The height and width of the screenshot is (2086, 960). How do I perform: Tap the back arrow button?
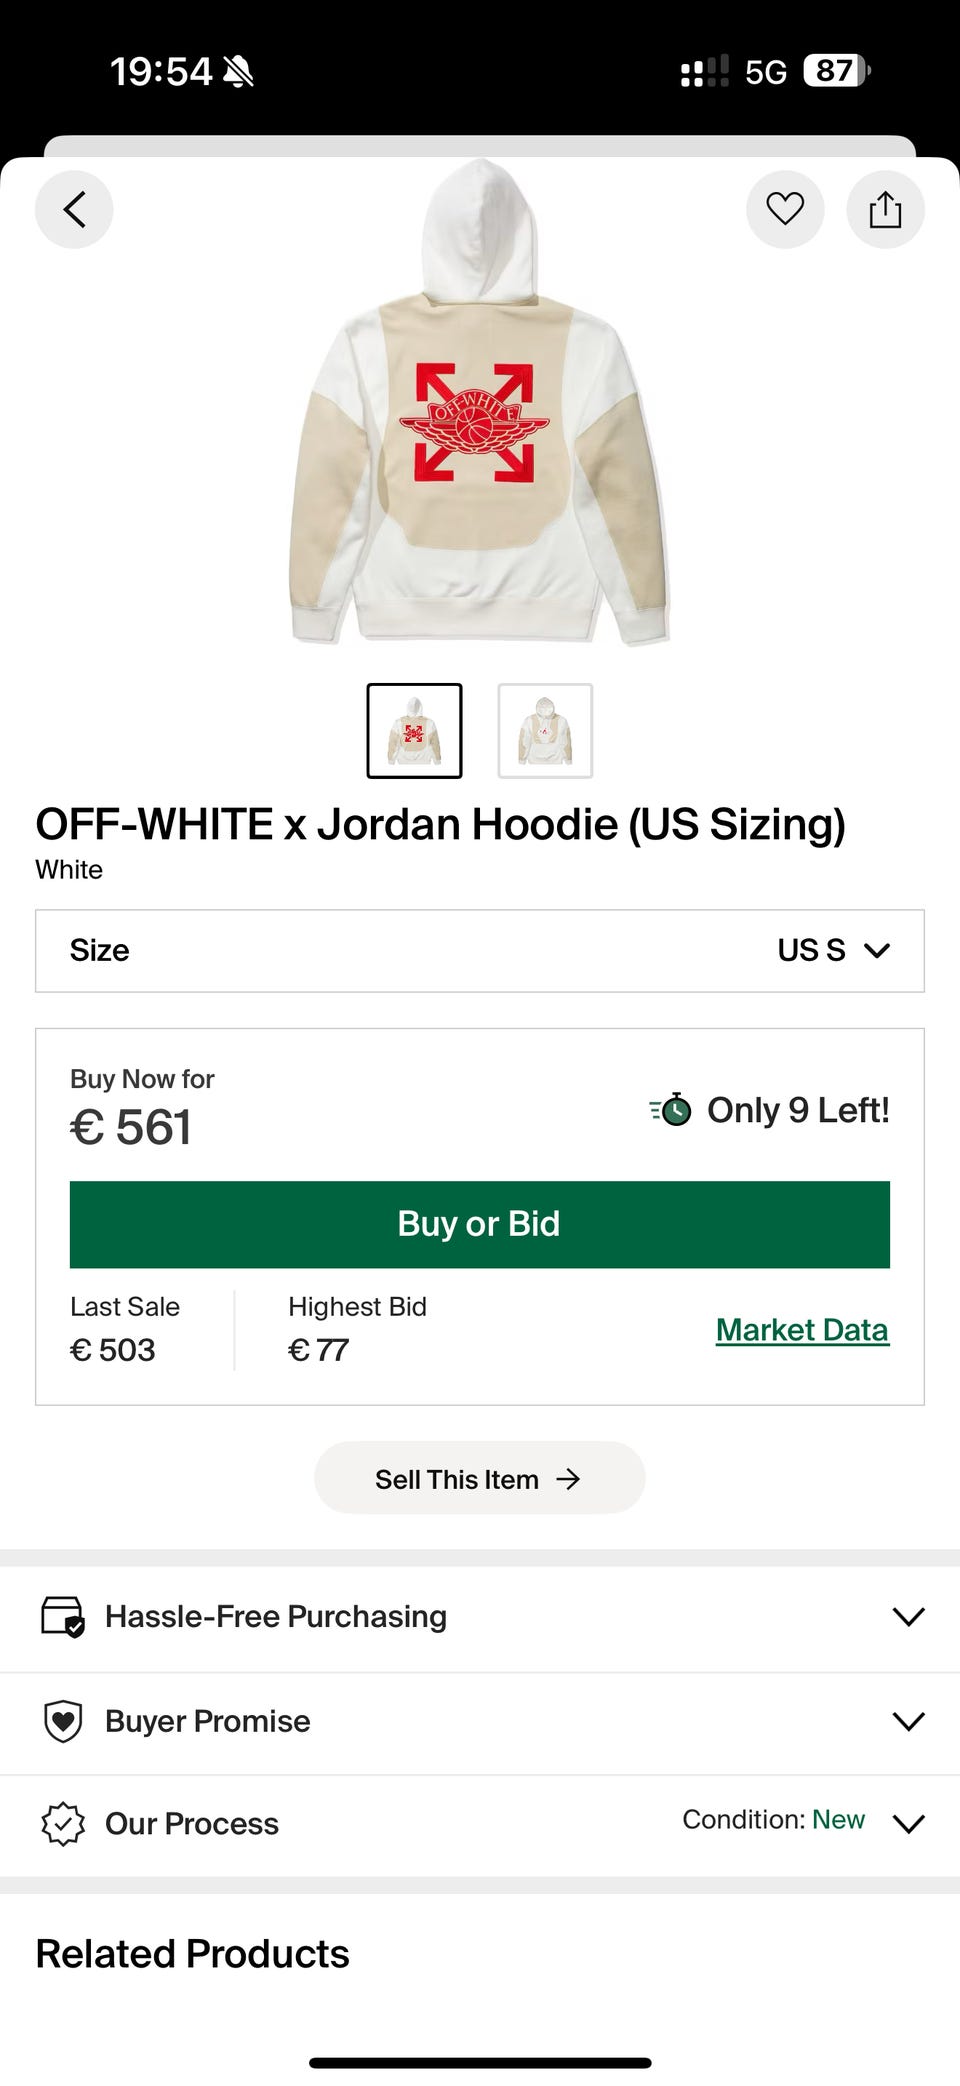[x=74, y=210]
